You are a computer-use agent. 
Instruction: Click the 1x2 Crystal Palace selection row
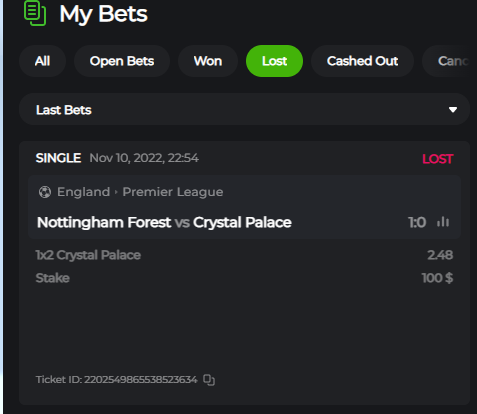tap(244, 255)
